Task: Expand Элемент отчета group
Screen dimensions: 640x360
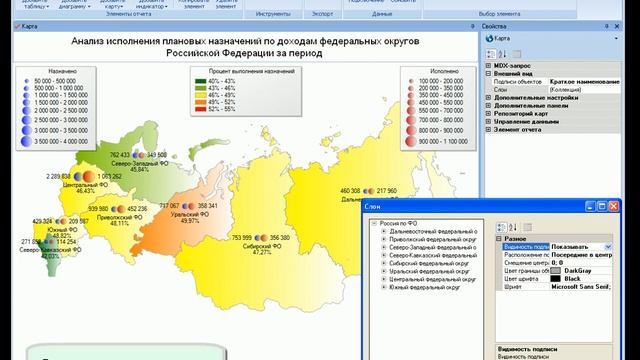Action: [x=488, y=129]
